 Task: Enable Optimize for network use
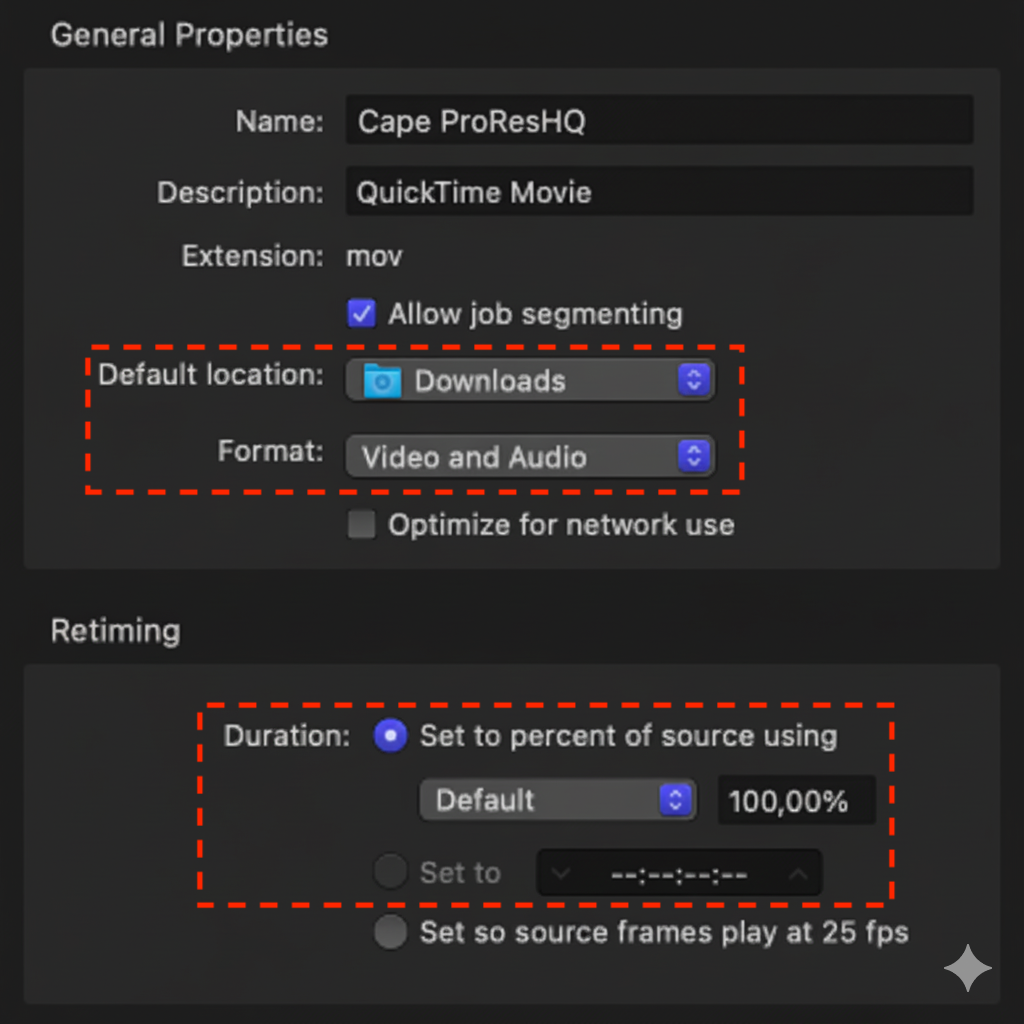[360, 524]
